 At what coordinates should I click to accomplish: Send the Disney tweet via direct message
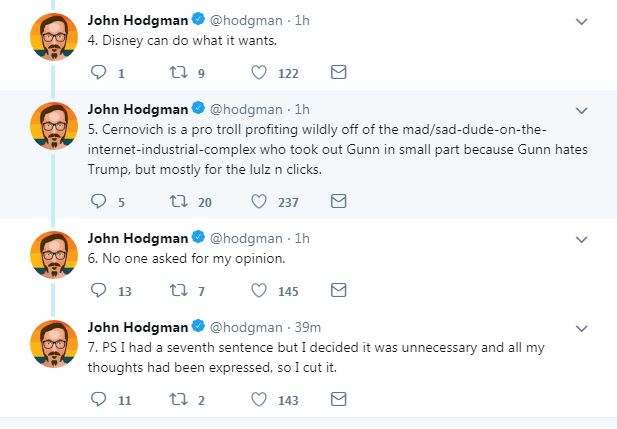(x=338, y=72)
